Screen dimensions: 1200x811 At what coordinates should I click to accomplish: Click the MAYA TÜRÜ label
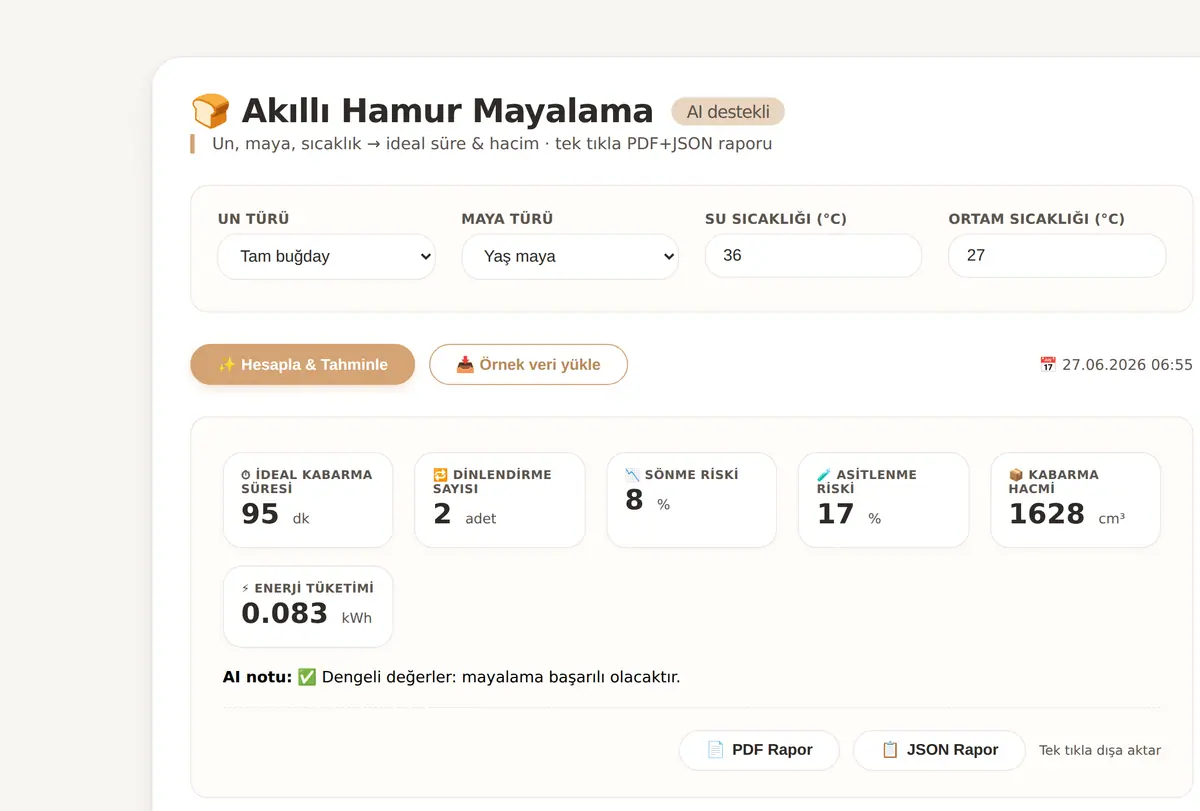[x=507, y=219]
